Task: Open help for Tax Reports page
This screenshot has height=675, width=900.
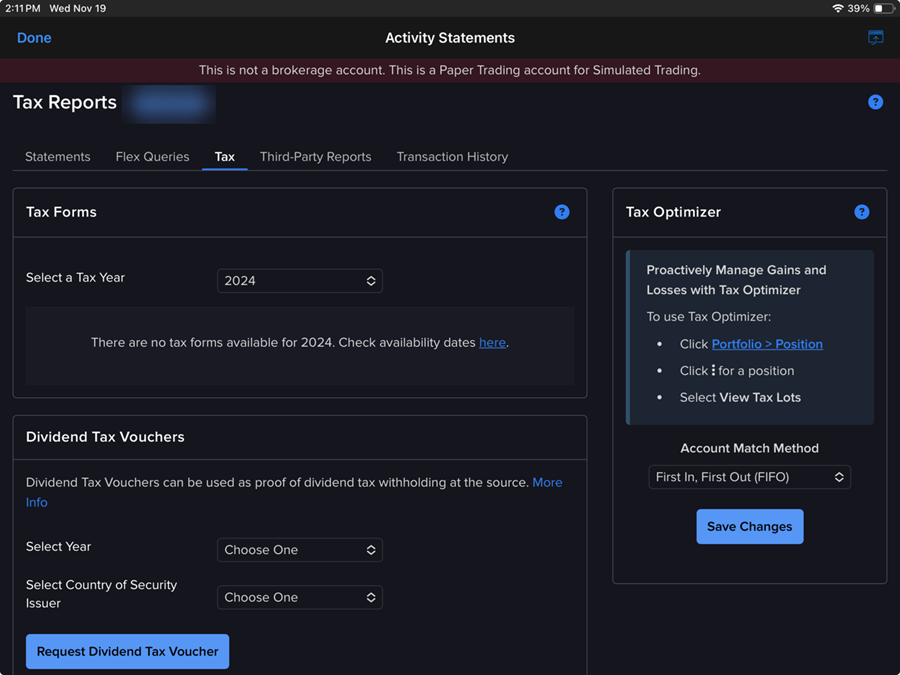Action: 875,102
